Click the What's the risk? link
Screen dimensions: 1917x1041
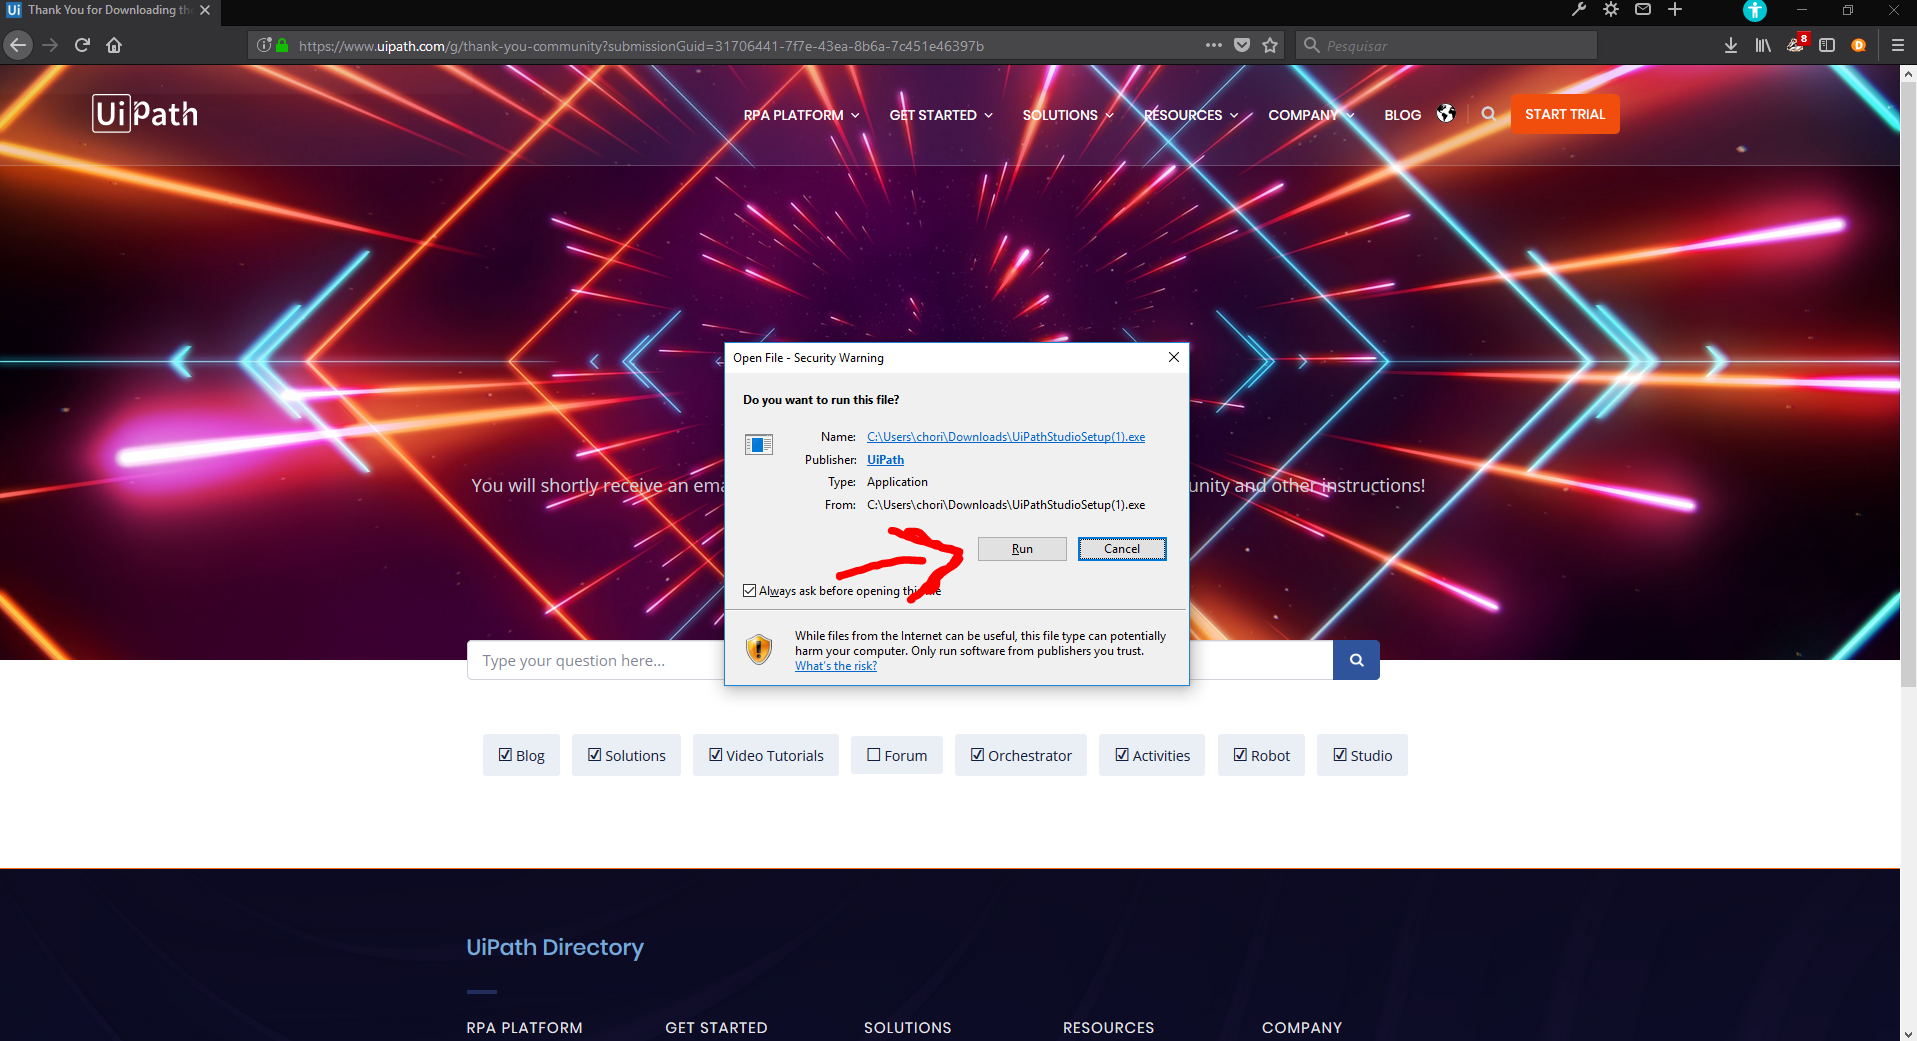pos(836,666)
